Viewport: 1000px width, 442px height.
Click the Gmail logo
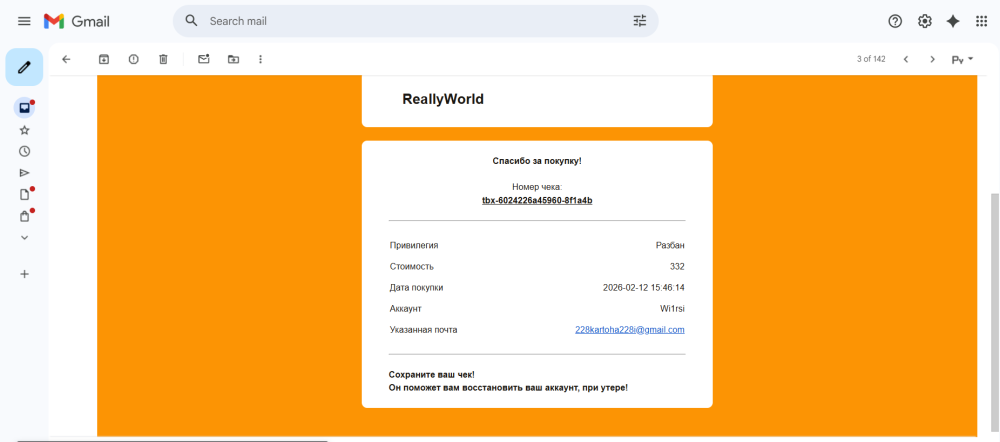[x=77, y=21]
